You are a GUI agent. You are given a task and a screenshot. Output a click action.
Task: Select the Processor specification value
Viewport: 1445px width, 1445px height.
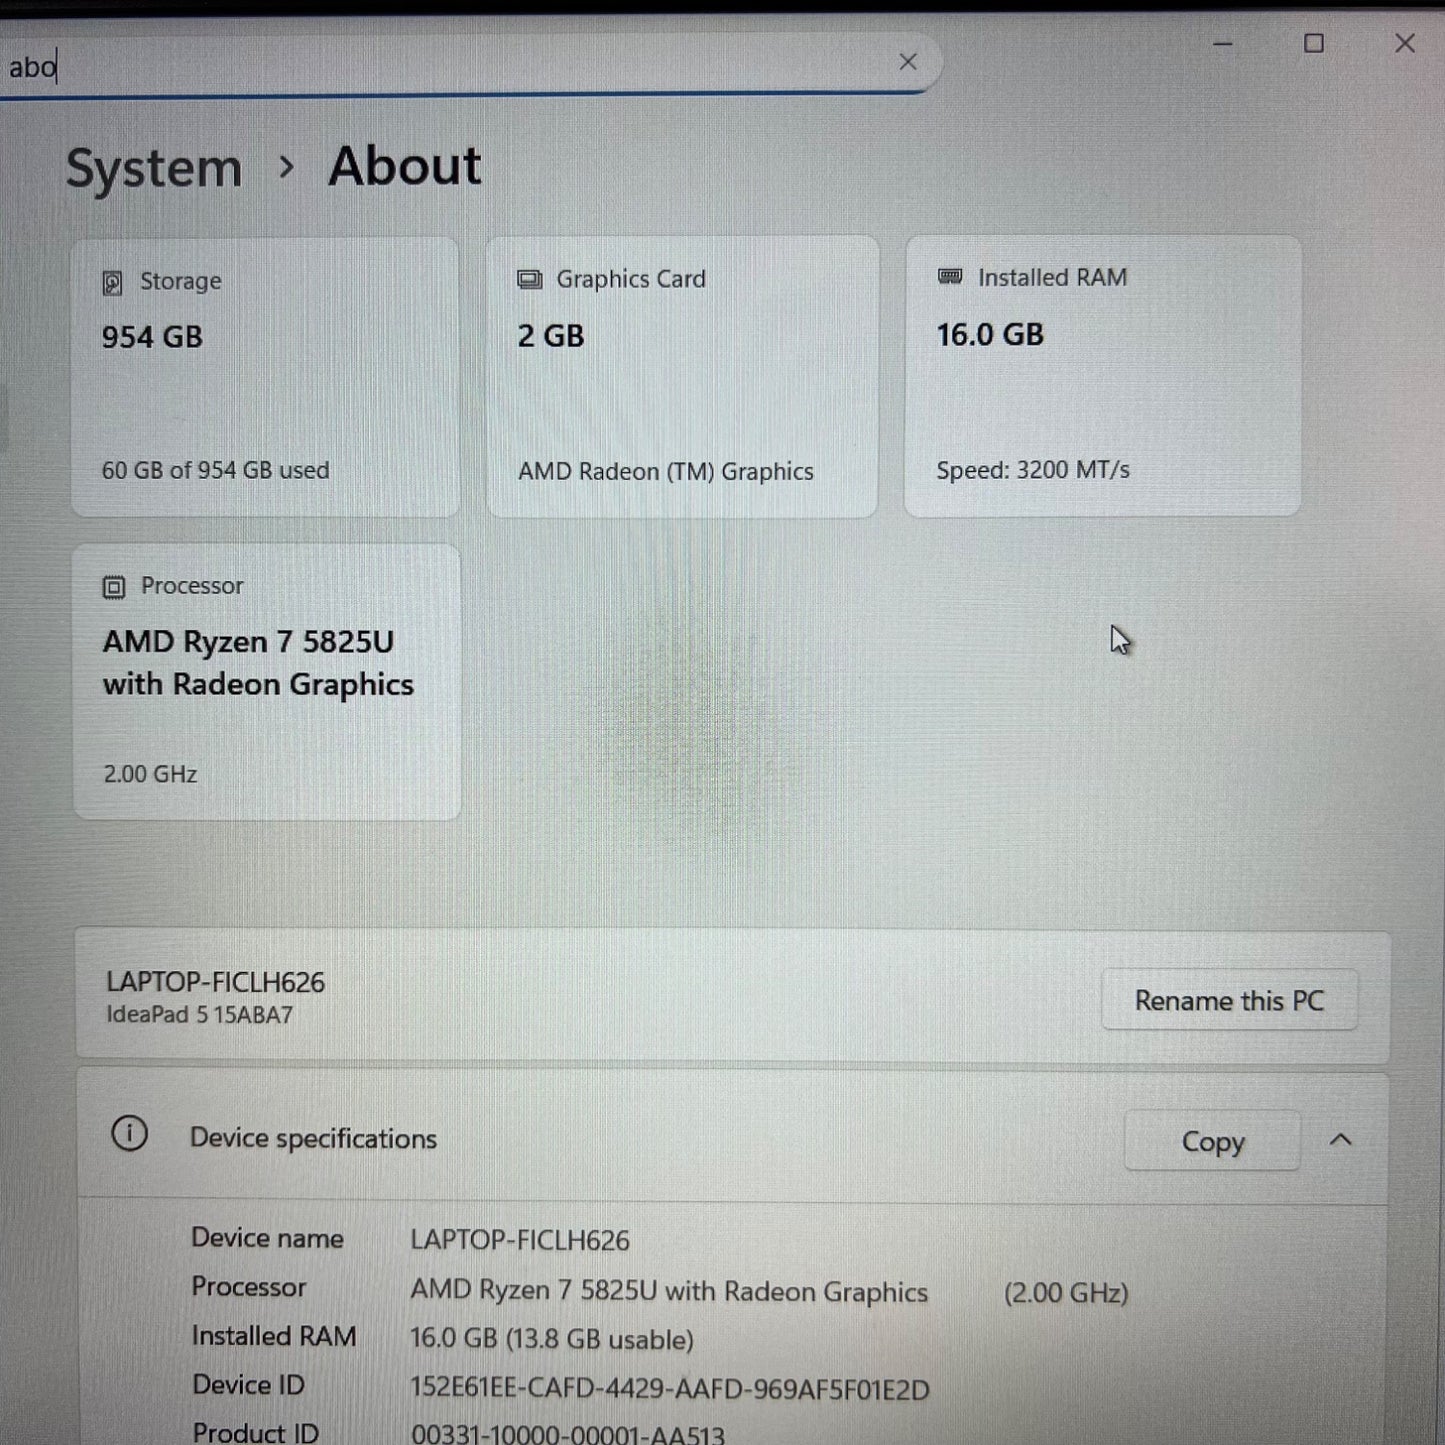click(669, 1291)
